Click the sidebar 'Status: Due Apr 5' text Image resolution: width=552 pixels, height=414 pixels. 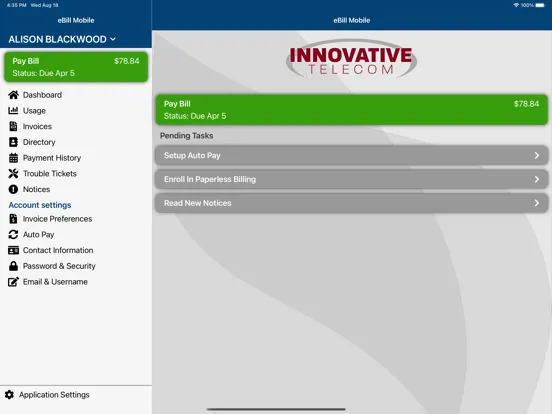[43, 73]
